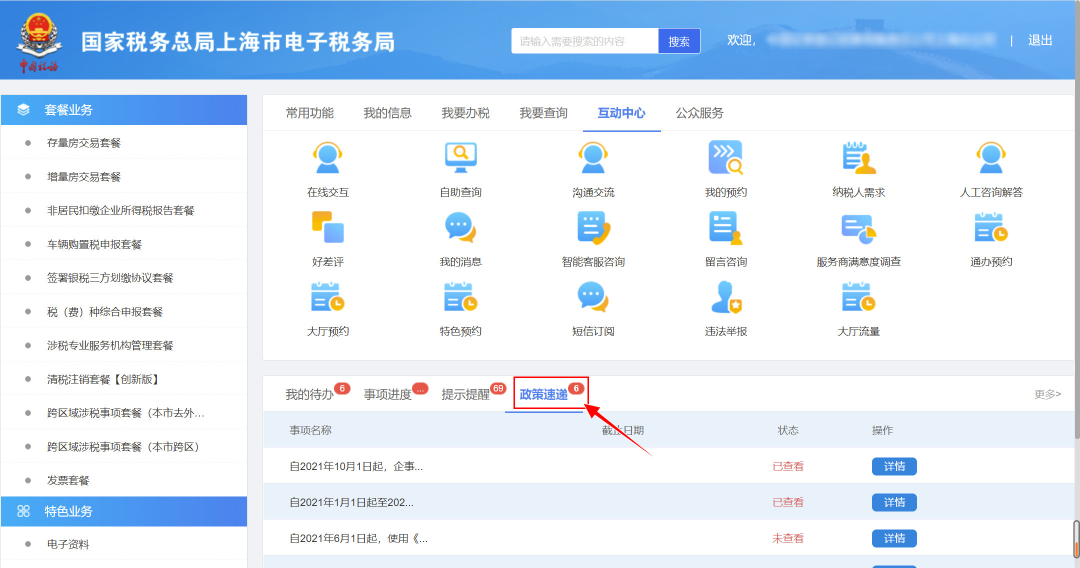Open the 在线交互 online interaction icon
The width and height of the screenshot is (1080, 568).
coord(328,158)
